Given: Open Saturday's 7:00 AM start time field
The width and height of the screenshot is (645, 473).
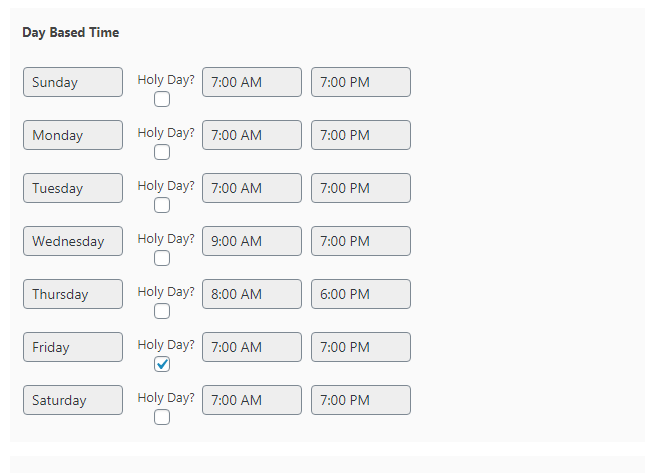Looking at the screenshot, I should [251, 400].
